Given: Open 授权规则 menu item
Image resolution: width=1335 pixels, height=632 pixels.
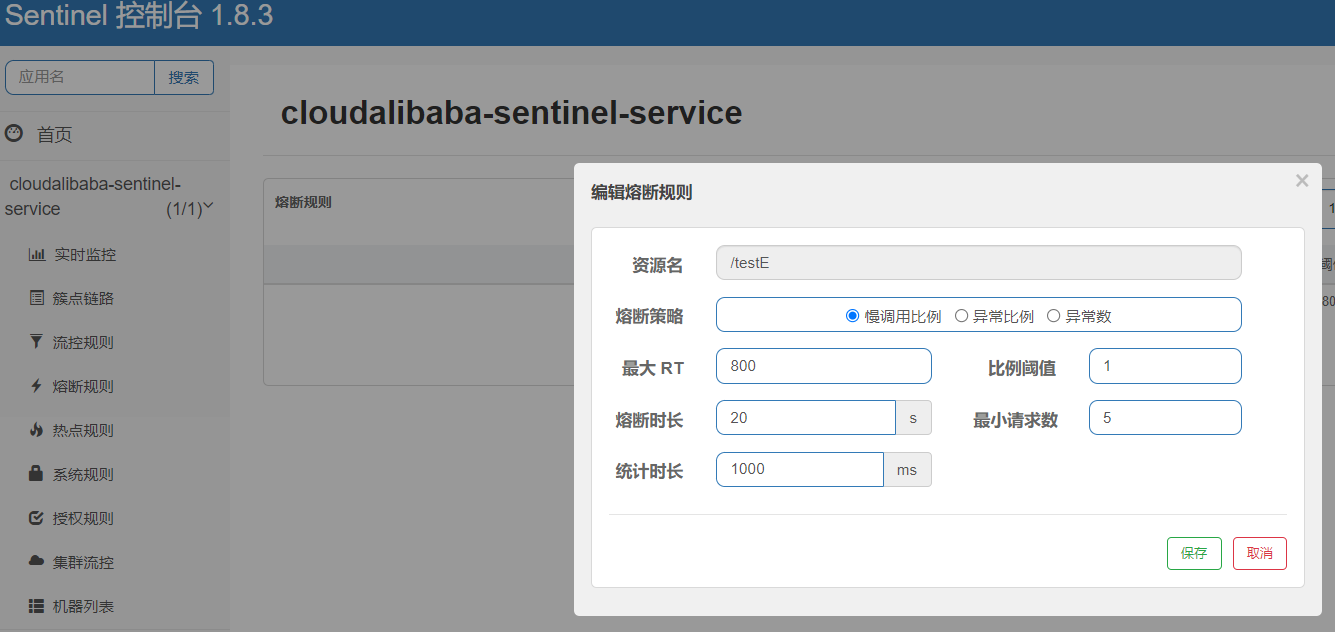Looking at the screenshot, I should click(84, 518).
